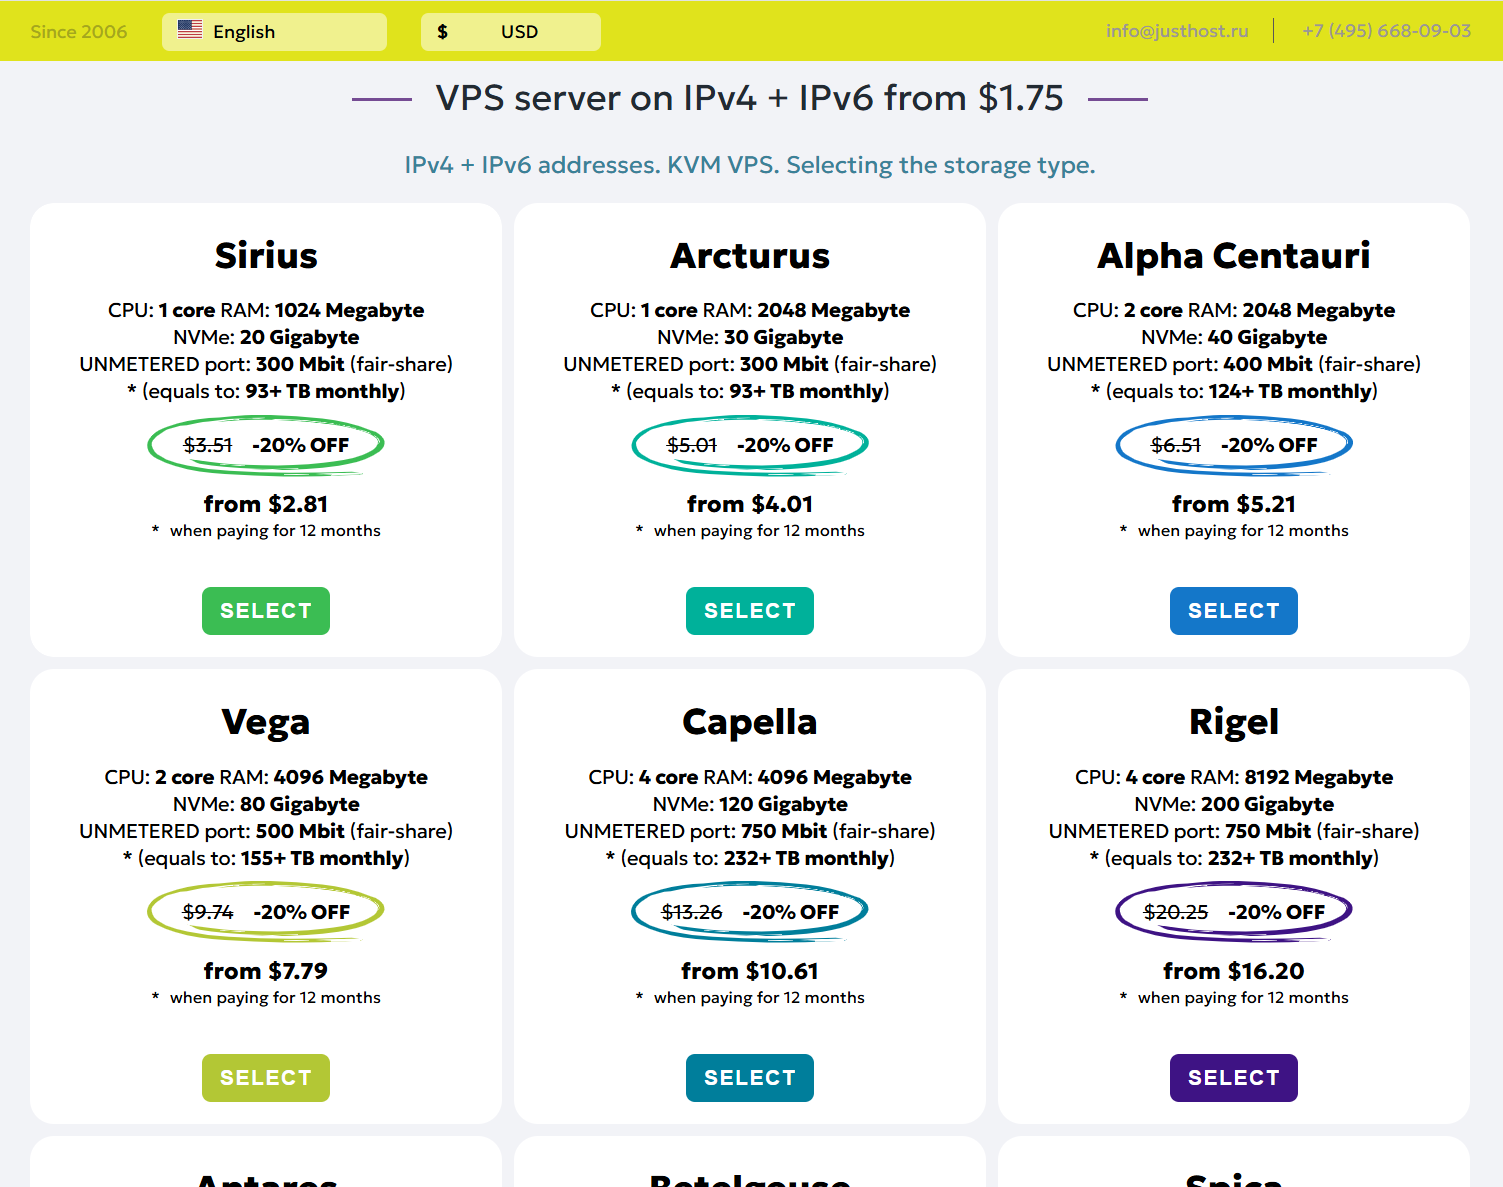Open the English language dropdown
Screen dimensions: 1503x1187
click(x=274, y=32)
